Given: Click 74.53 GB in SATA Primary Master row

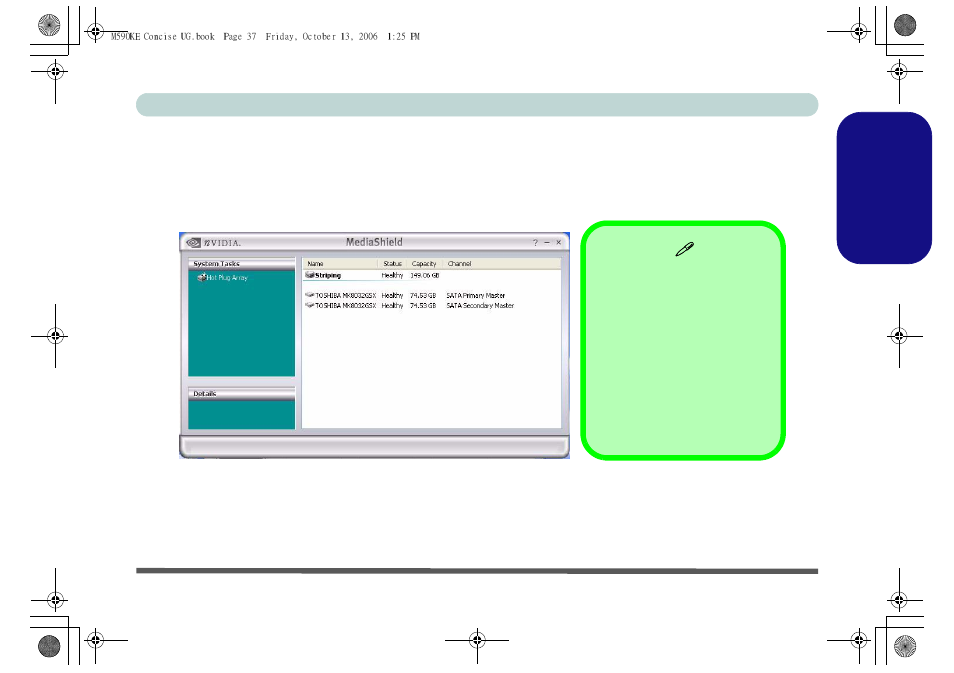Looking at the screenshot, I should coord(423,296).
